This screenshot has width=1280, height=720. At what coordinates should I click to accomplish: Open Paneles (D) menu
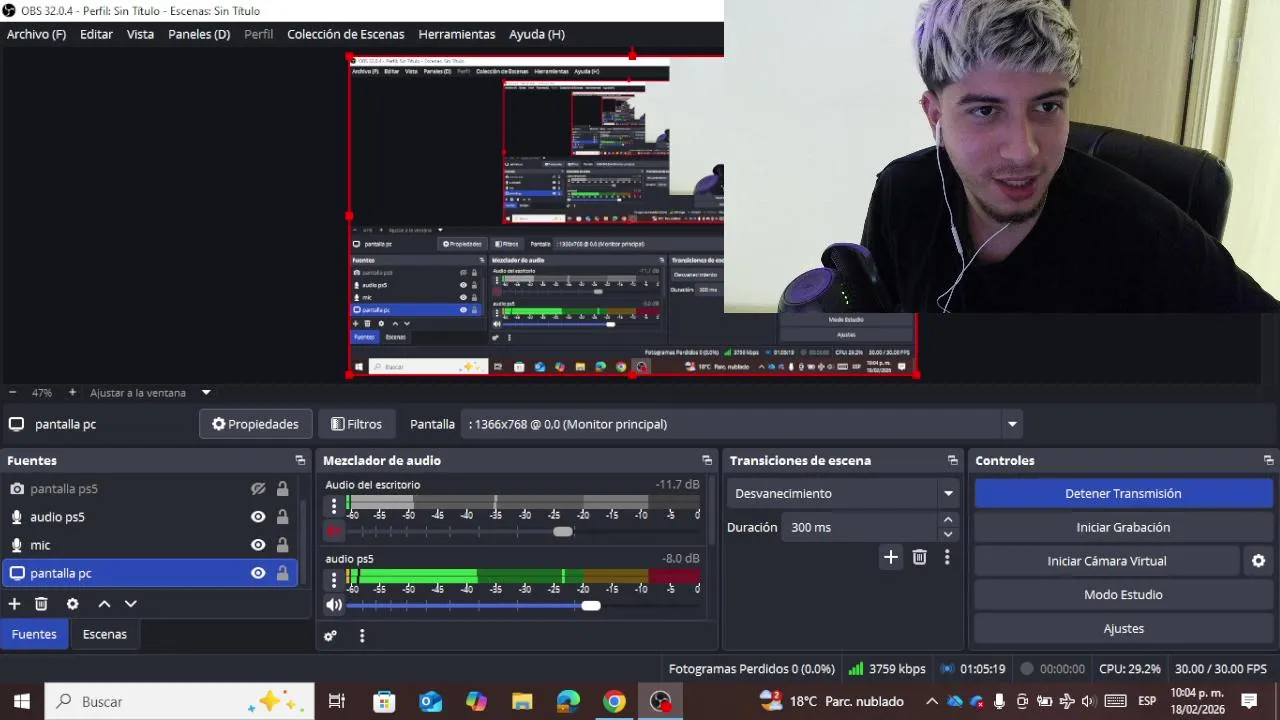(199, 34)
